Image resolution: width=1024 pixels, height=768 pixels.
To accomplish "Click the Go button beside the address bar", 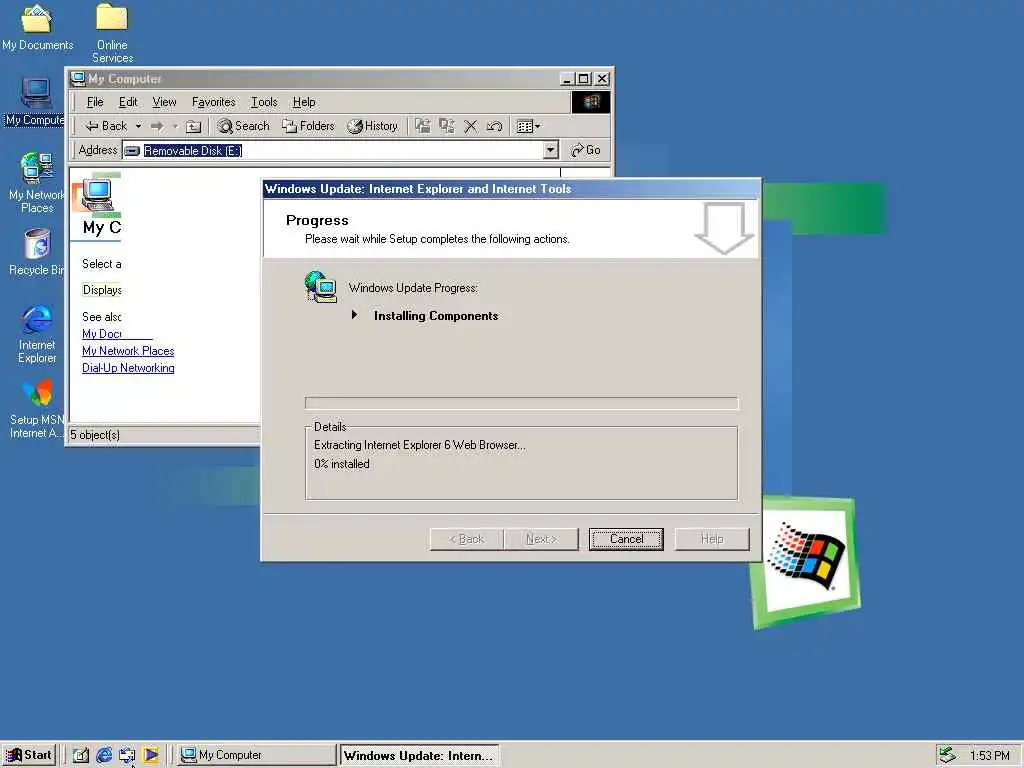I will 586,150.
